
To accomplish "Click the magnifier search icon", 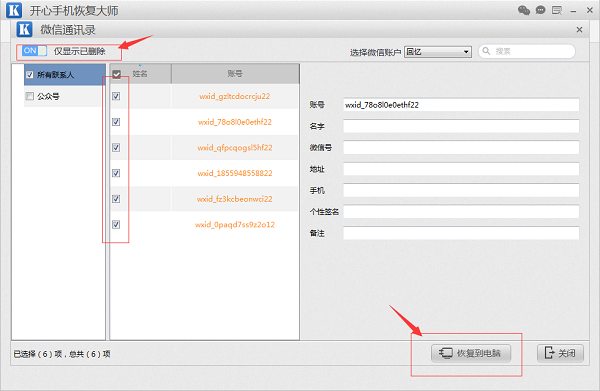I will click(486, 51).
